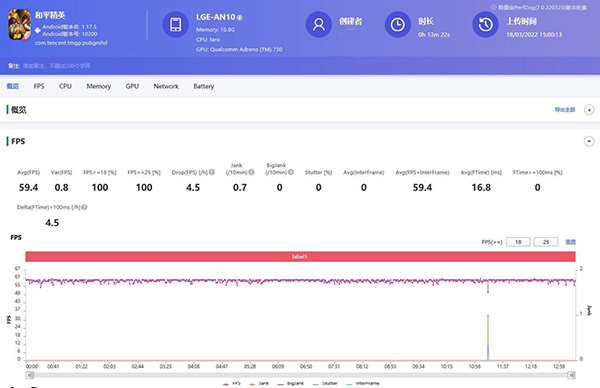Collapse the FPS section arrow
Viewport: 600px width, 388px height.
589,141
